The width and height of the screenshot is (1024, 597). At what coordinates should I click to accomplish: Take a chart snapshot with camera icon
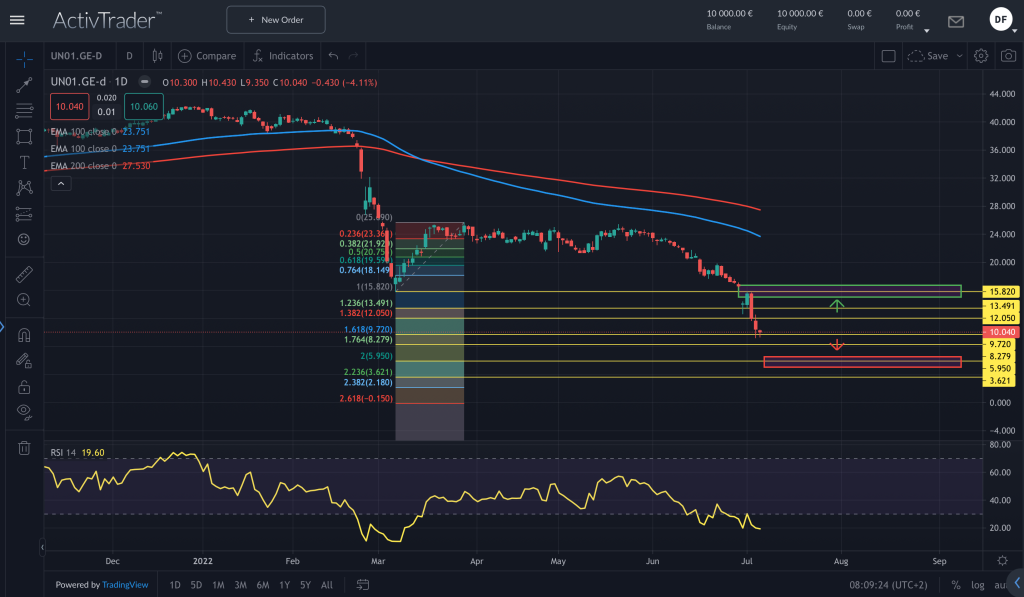(1007, 56)
